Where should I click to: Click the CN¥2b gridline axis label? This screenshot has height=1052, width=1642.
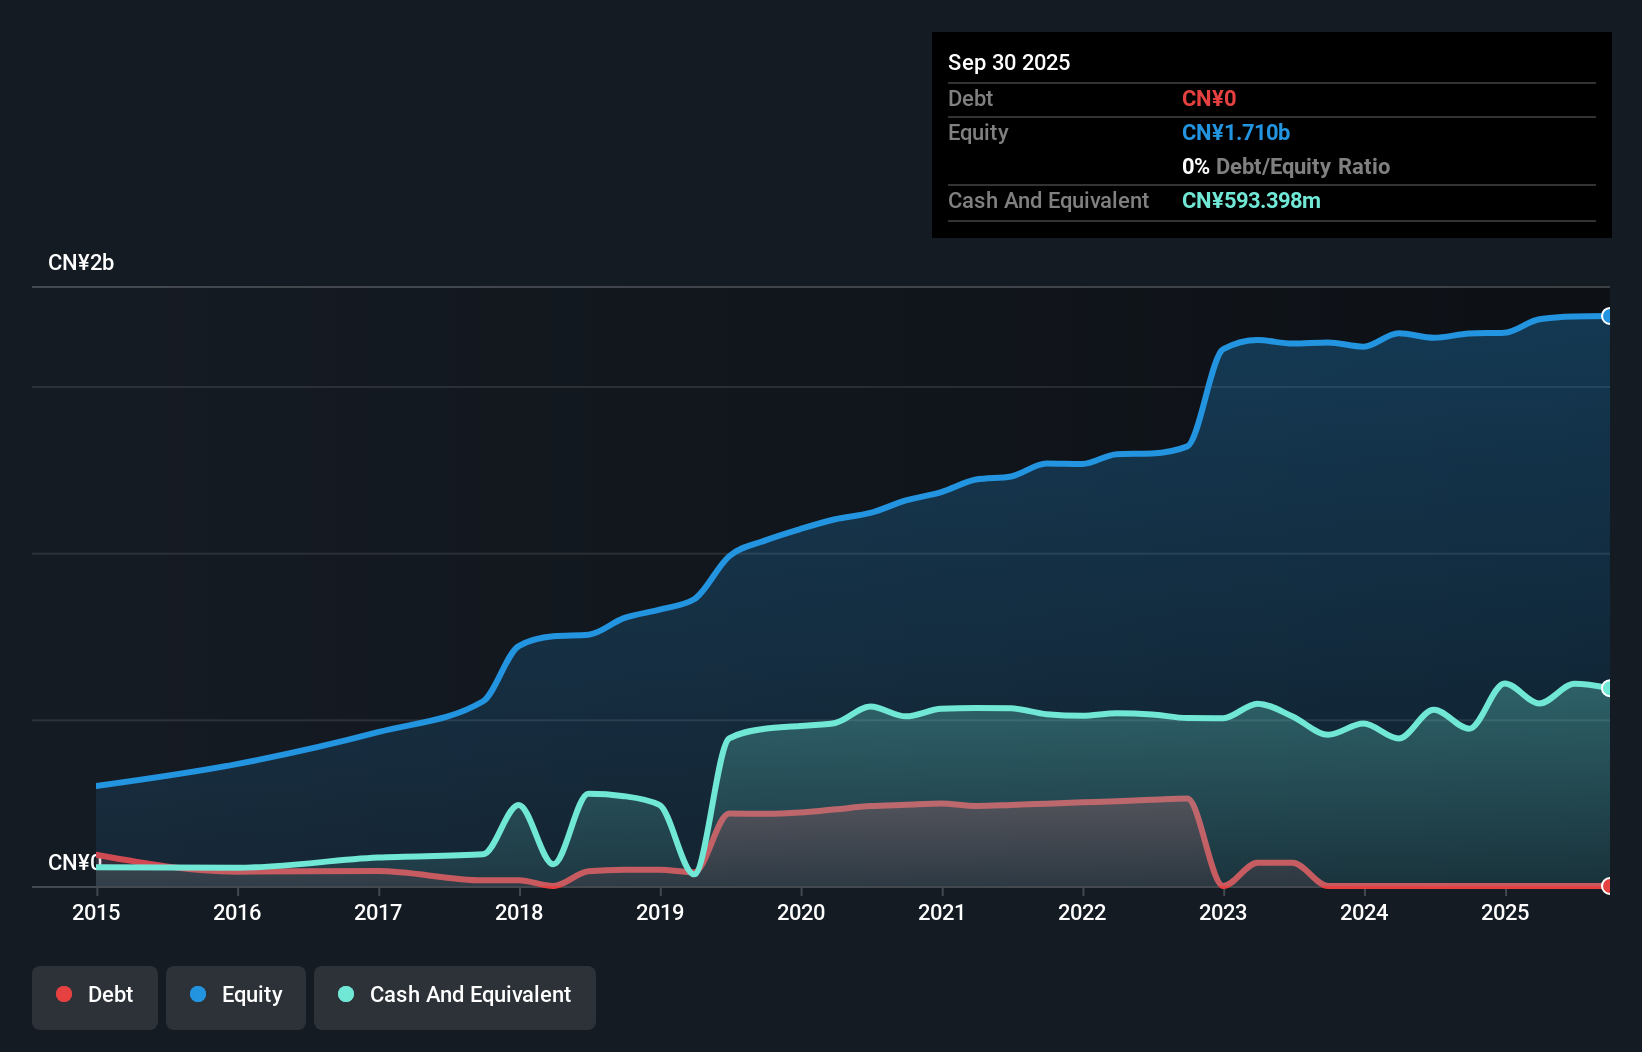click(82, 262)
